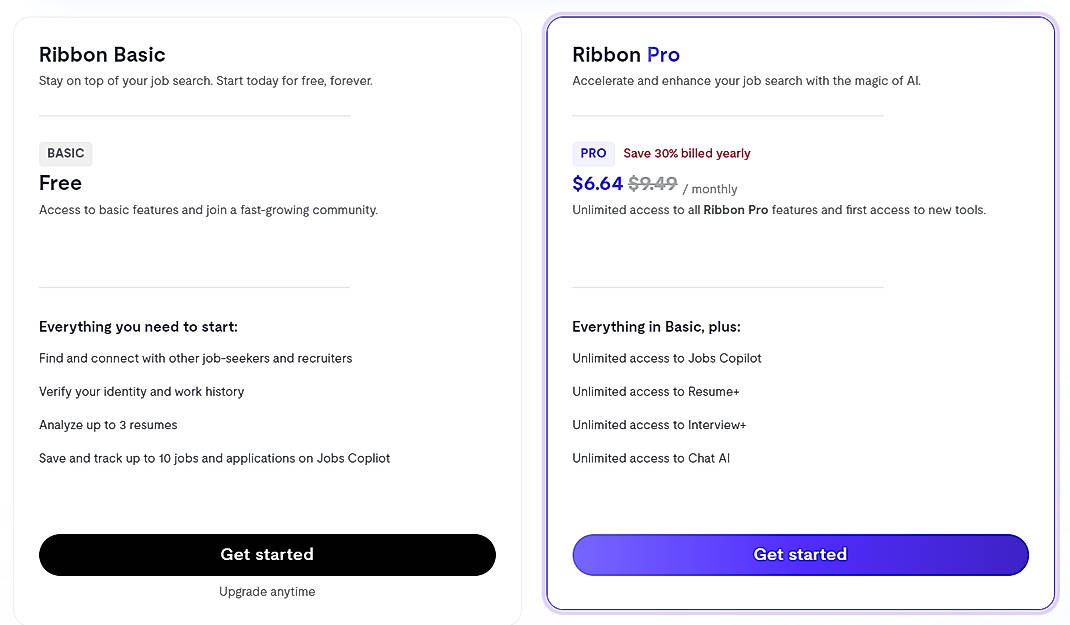Select the Free price label
1070x625 pixels.
pyautogui.click(x=60, y=183)
